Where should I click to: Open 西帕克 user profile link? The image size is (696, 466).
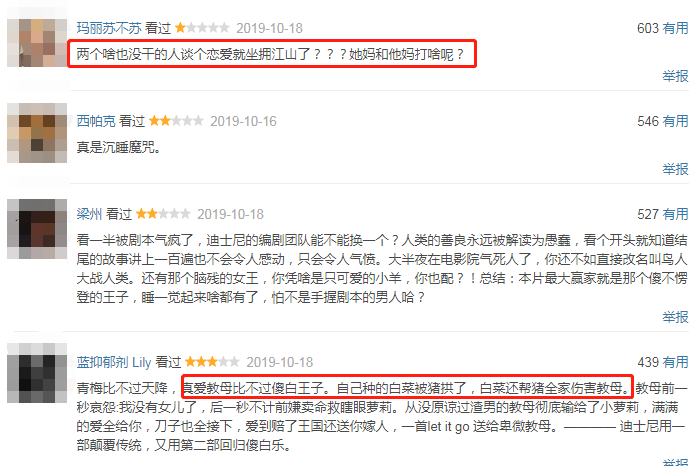pos(96,121)
